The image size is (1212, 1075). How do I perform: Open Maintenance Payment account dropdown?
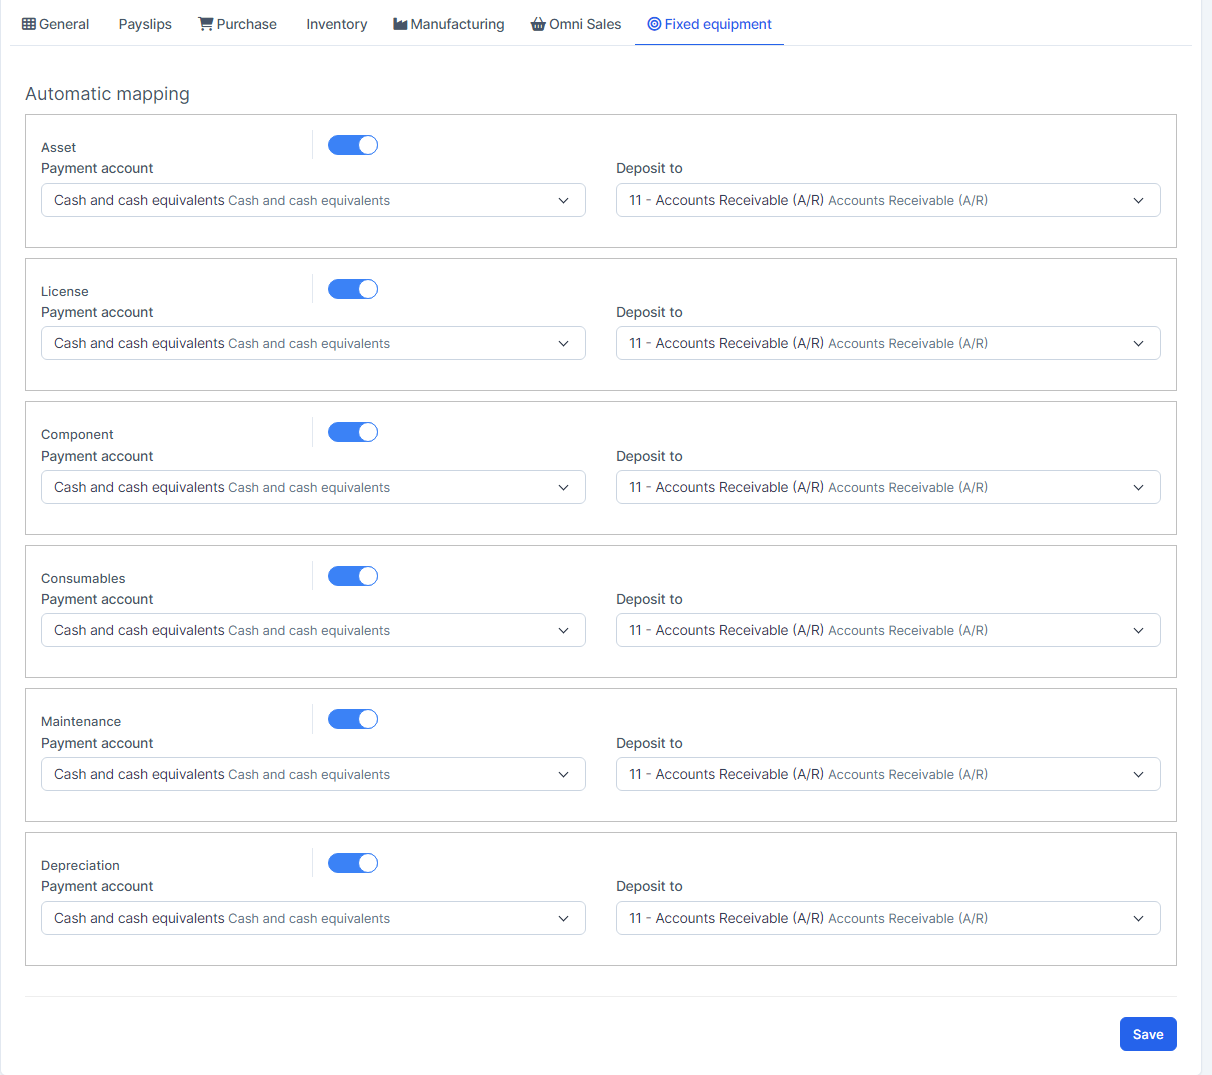(x=313, y=774)
